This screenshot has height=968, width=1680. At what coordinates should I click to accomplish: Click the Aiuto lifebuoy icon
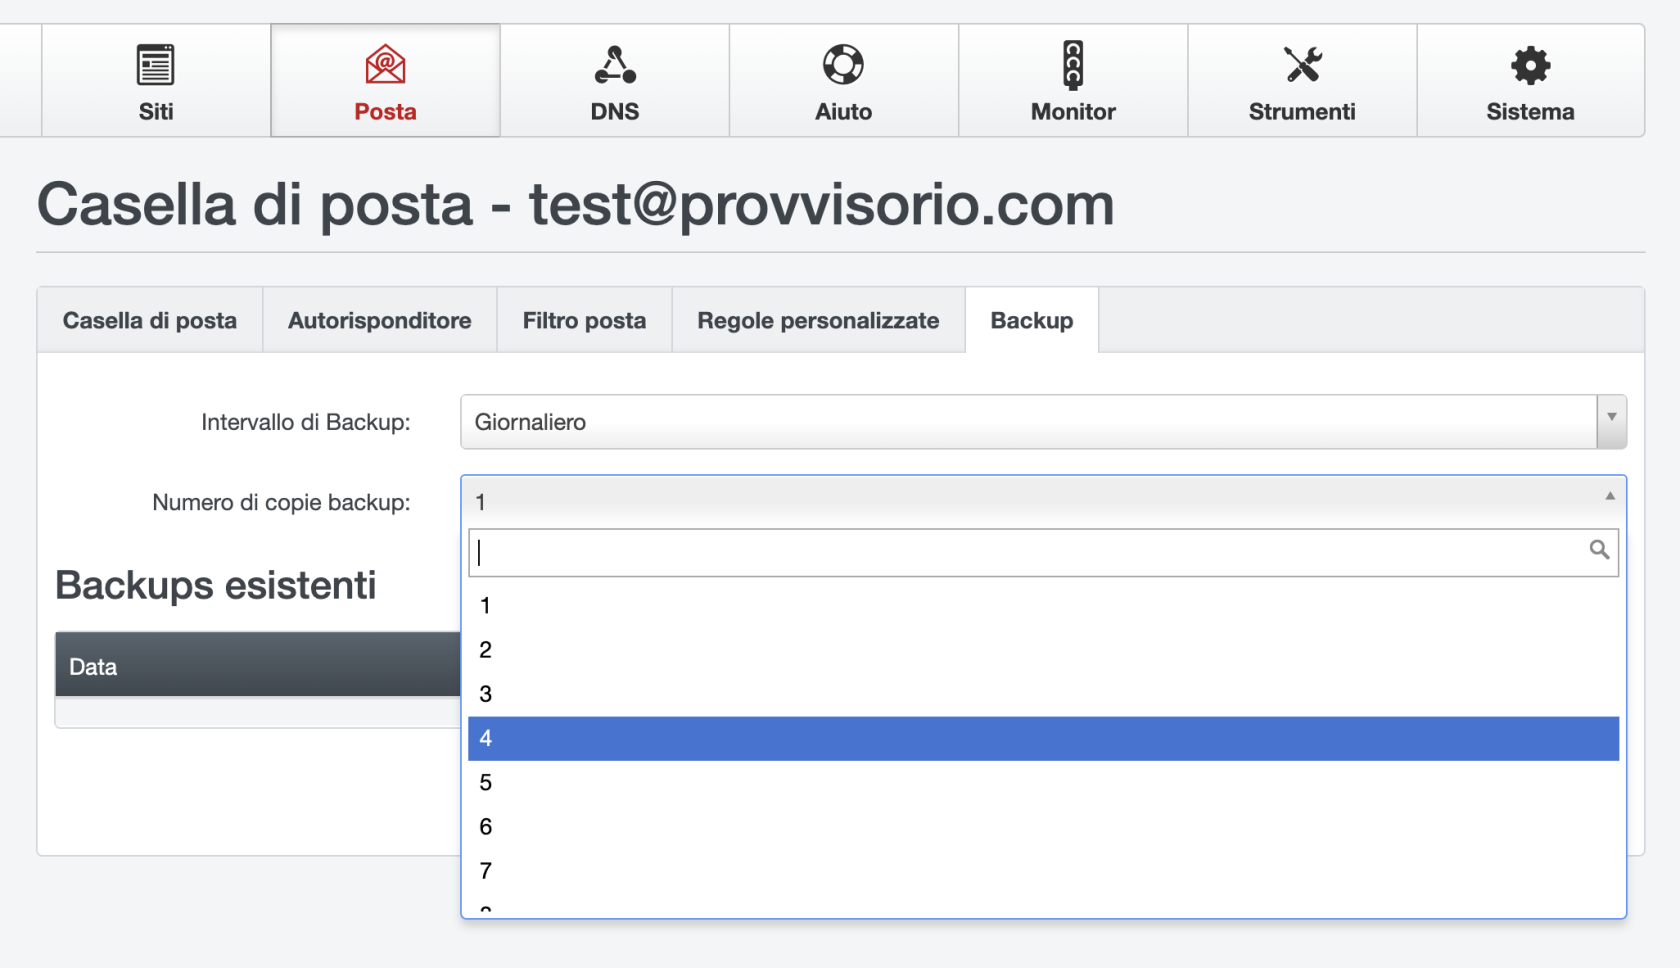843,65
